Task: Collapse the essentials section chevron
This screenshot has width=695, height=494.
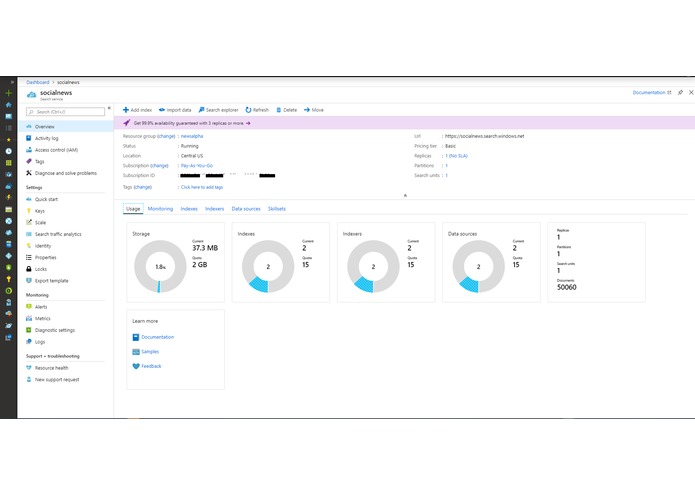Action: click(x=405, y=195)
